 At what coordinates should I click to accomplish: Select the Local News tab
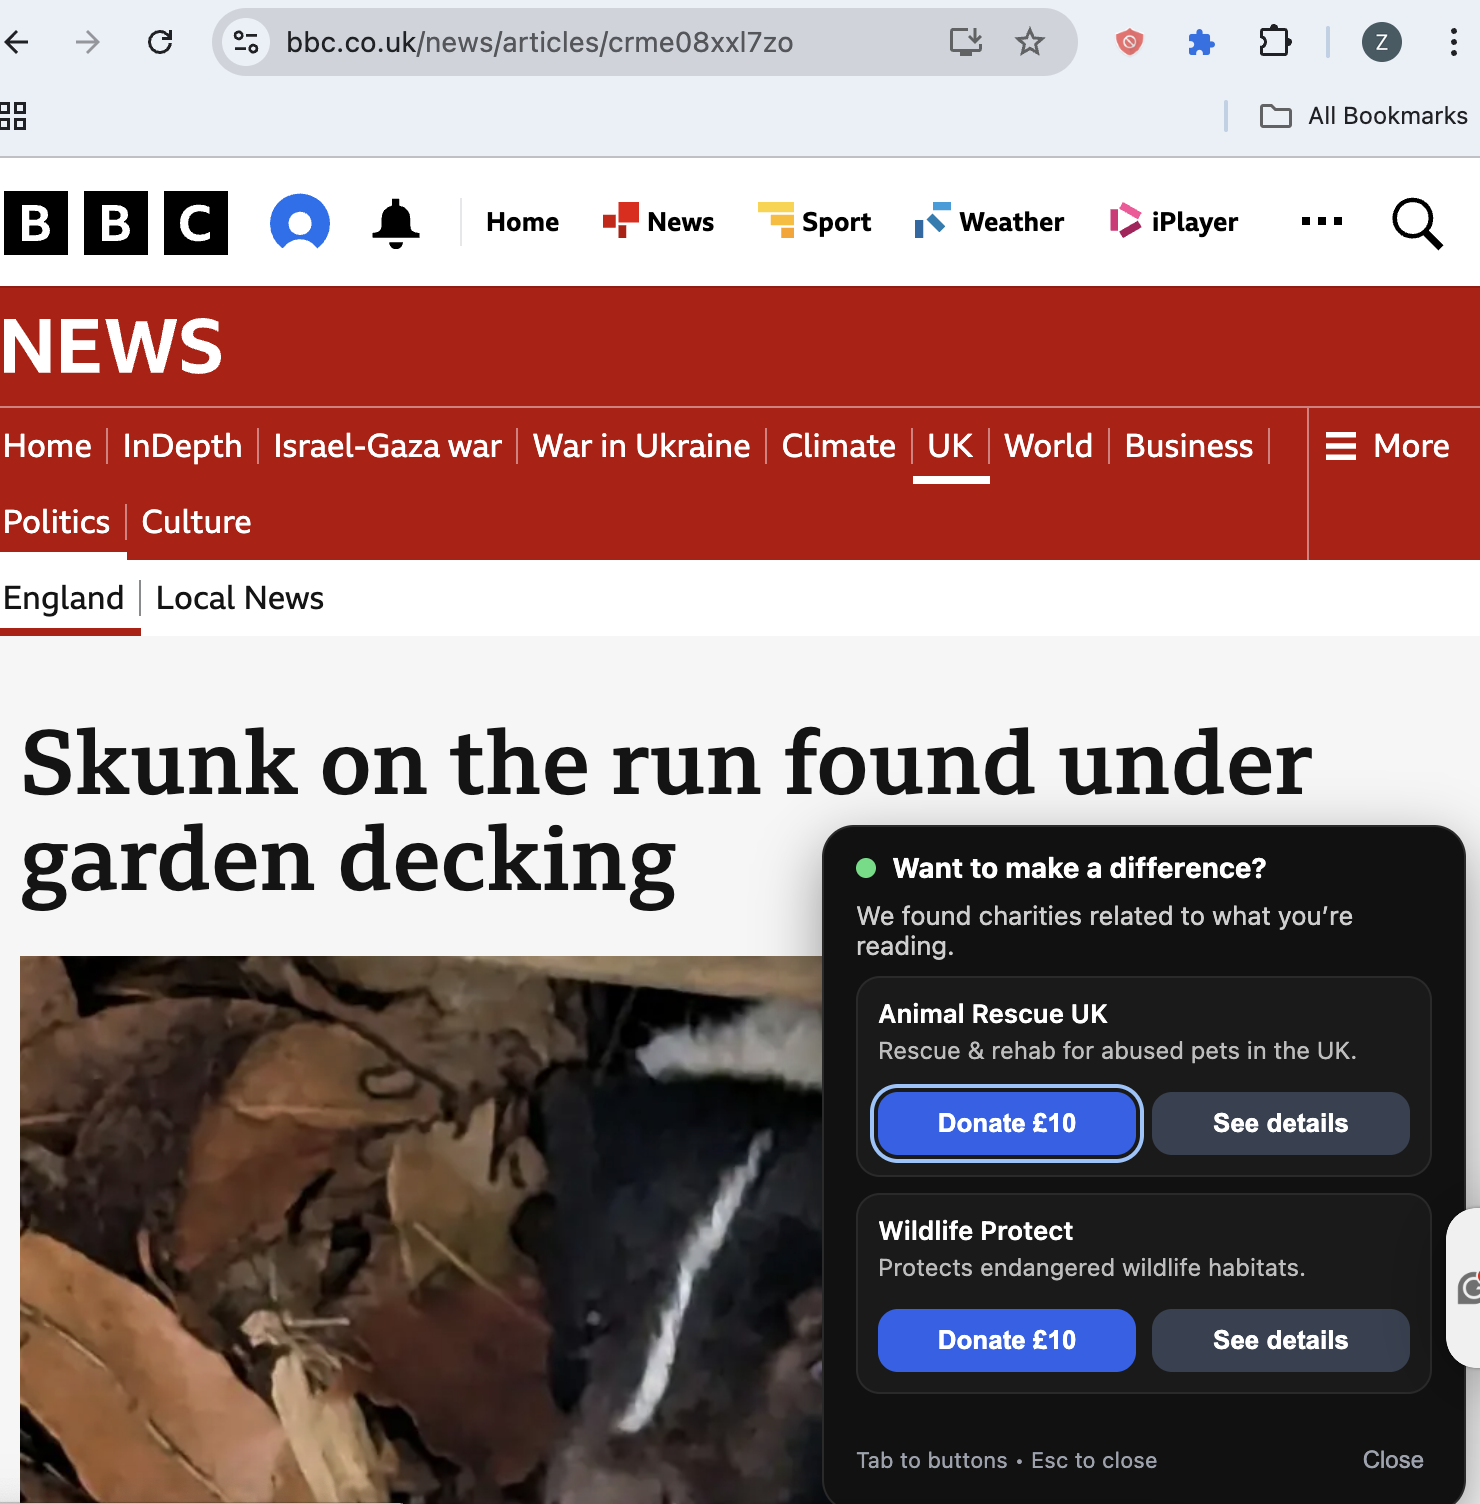pos(240,598)
